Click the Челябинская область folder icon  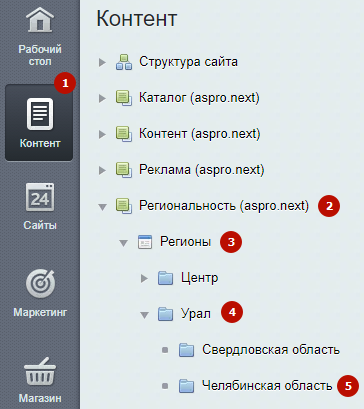[x=186, y=386]
